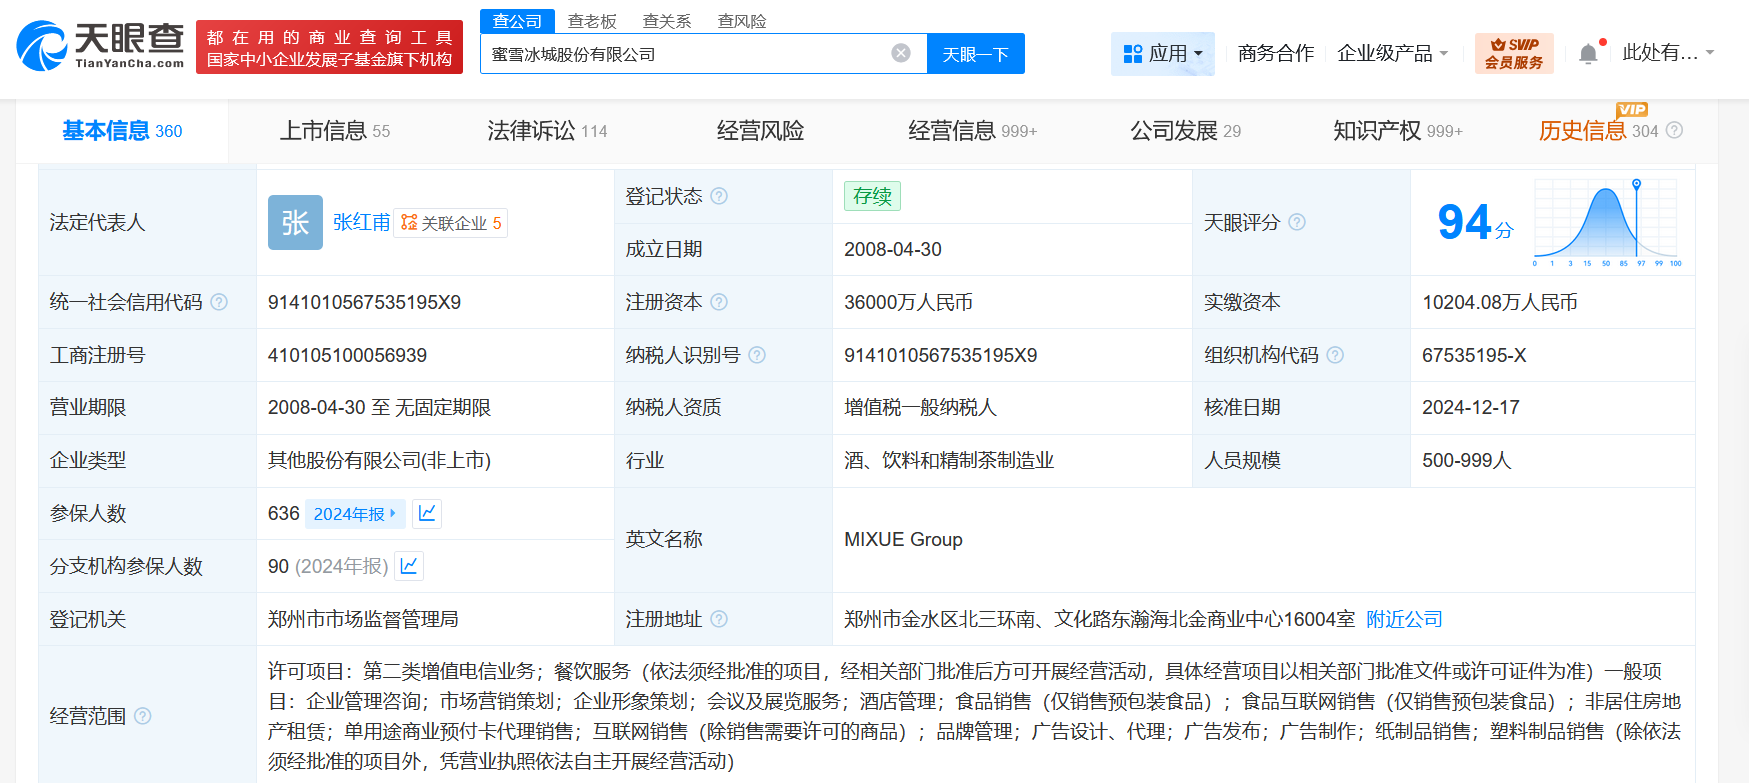Open the 附近公司 link
Screen dimensions: 1749x783
coord(1404,619)
